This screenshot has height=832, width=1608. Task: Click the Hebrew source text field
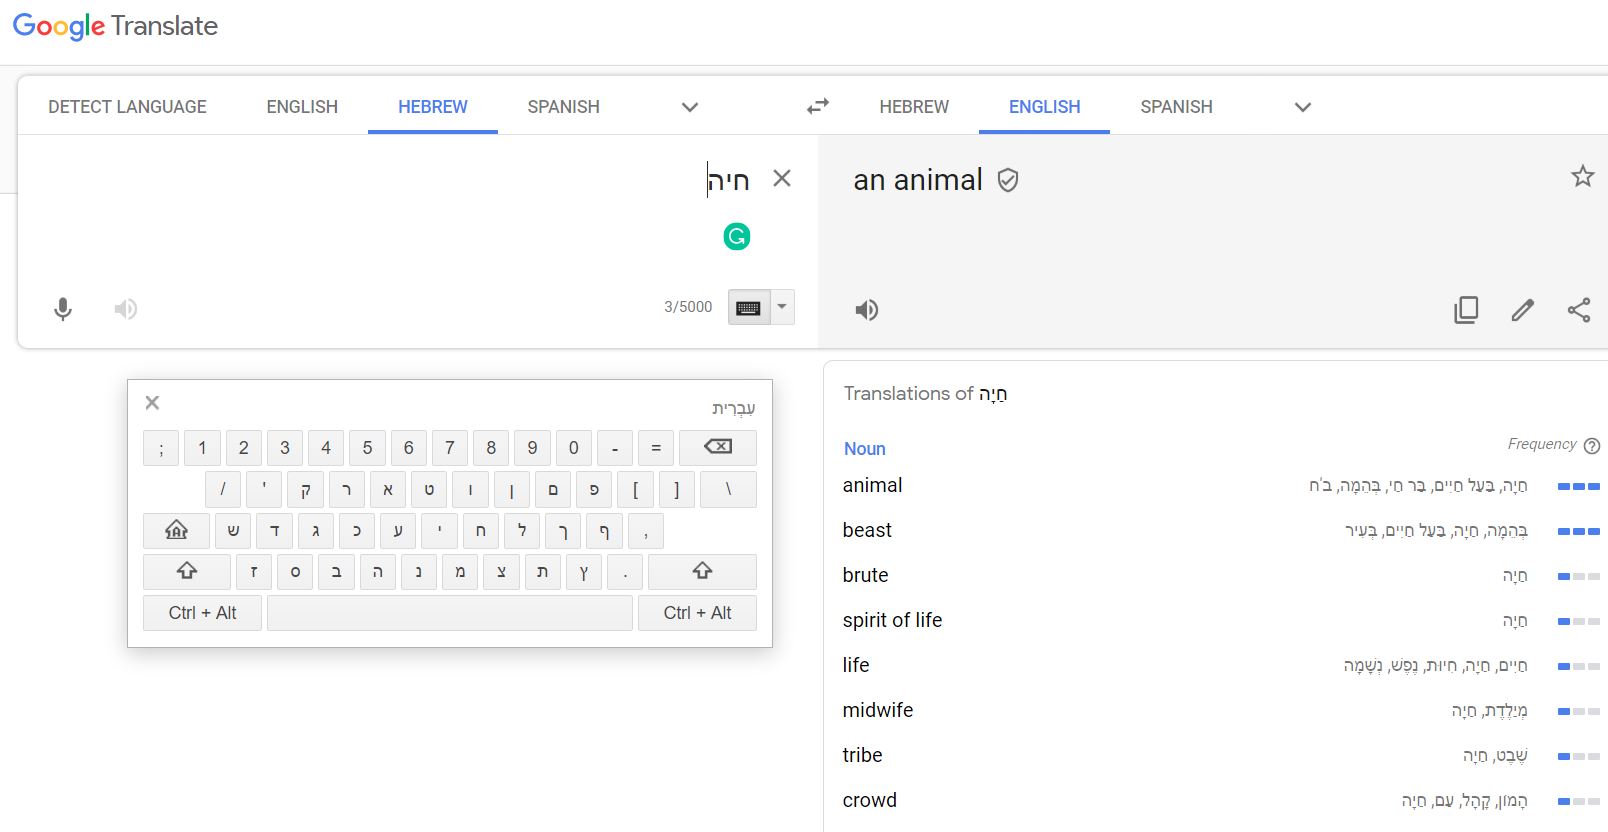400,200
